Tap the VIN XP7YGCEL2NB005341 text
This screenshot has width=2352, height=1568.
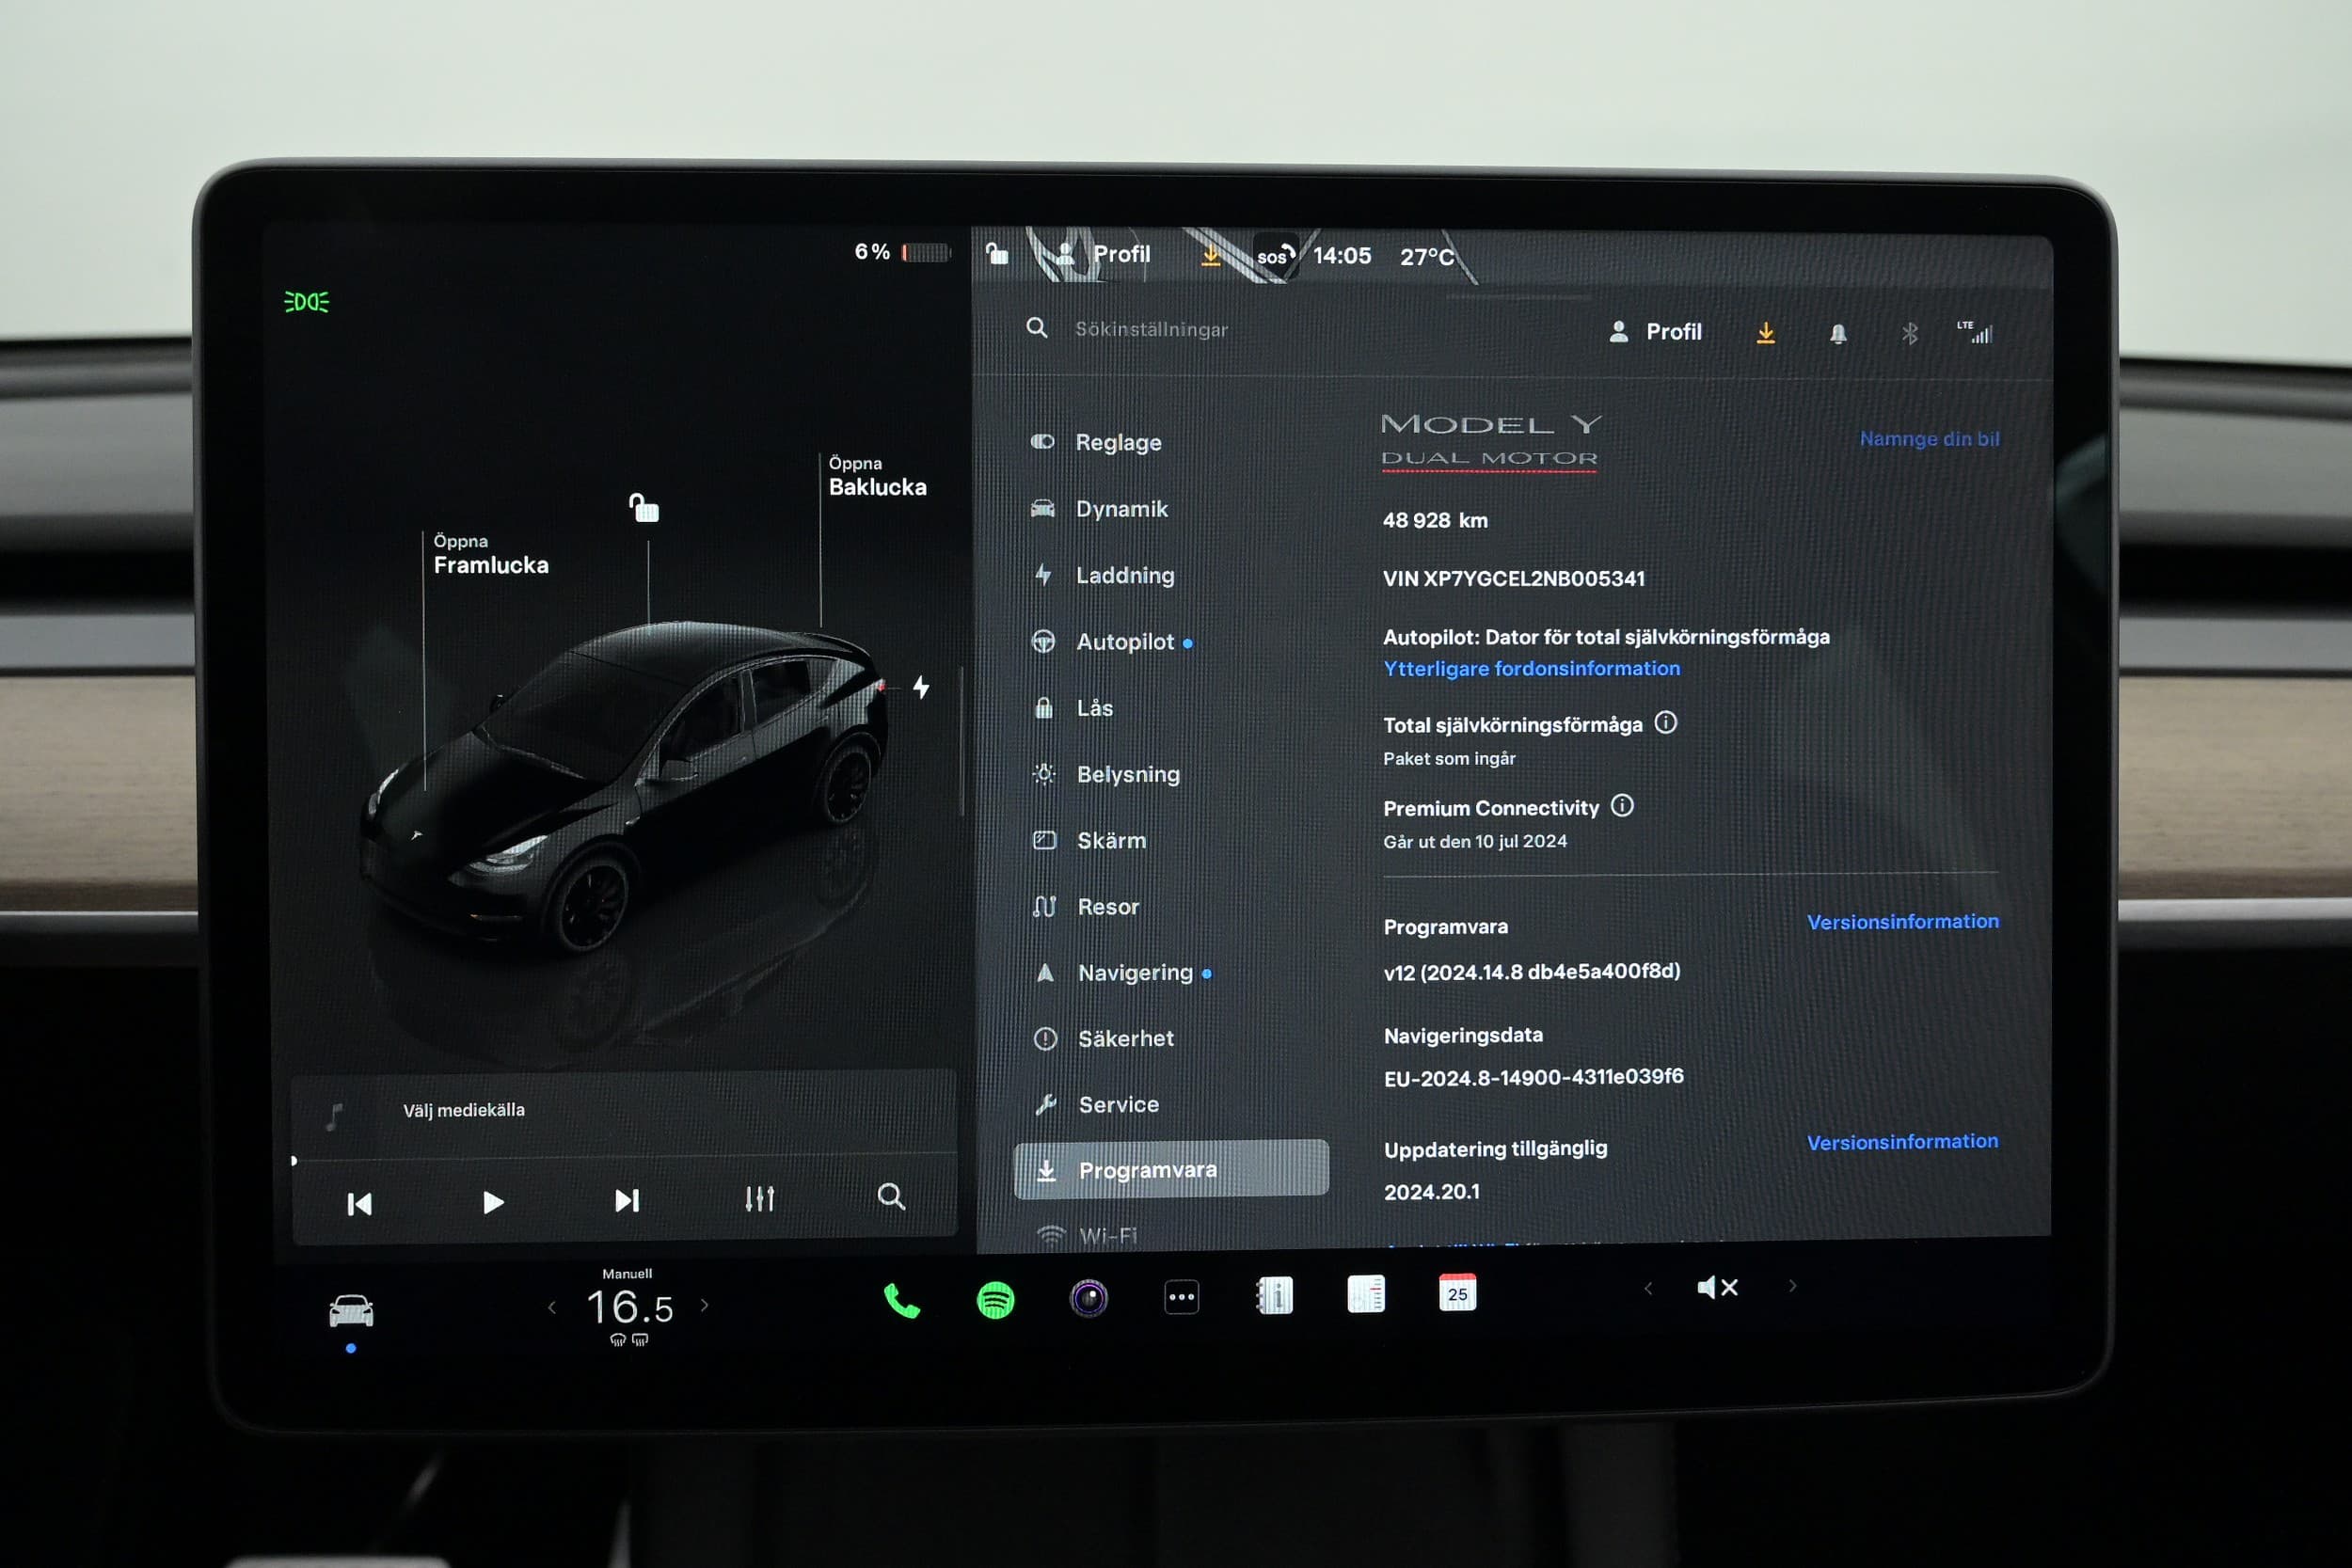click(x=1513, y=578)
